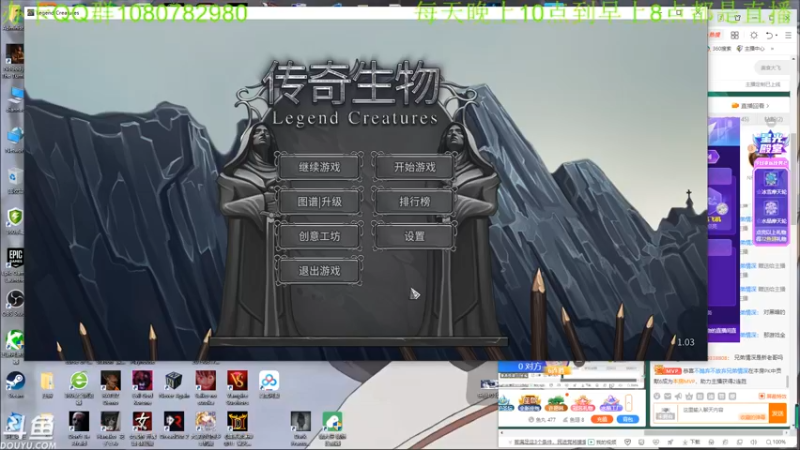The height and width of the screenshot is (450, 800).
Task: Click the blue 背包 backpack button
Action: click(628, 419)
